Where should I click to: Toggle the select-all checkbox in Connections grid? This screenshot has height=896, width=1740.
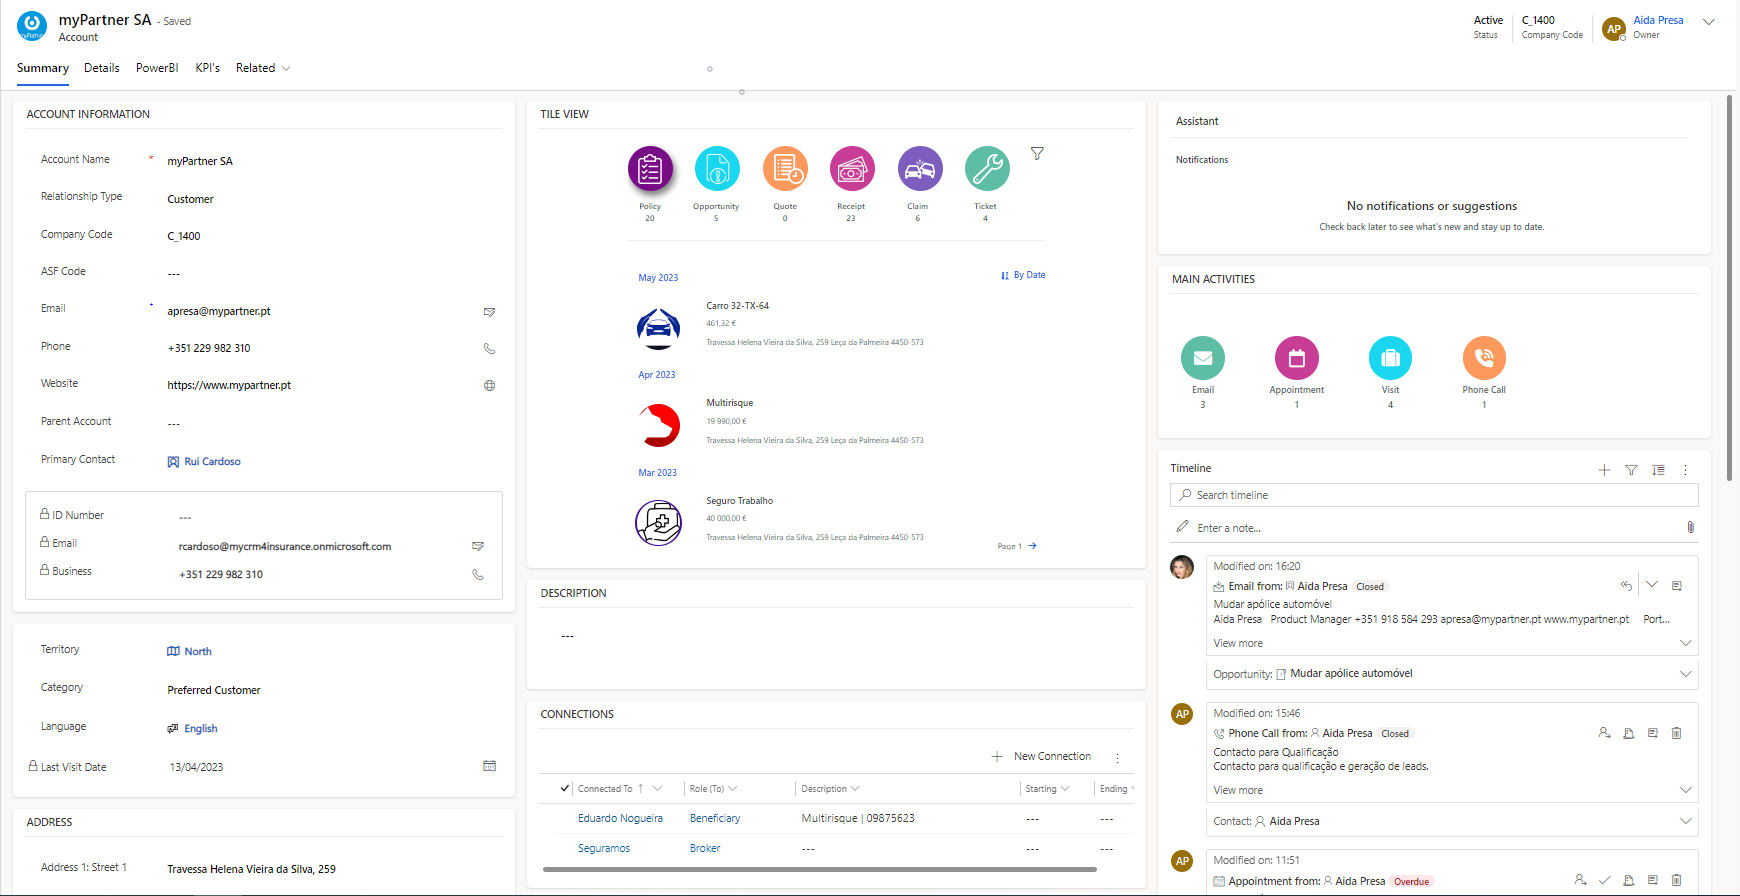coord(565,789)
